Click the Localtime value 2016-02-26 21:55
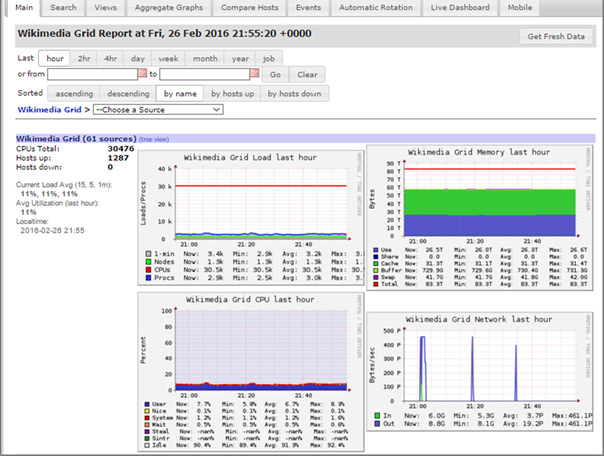 click(x=52, y=230)
